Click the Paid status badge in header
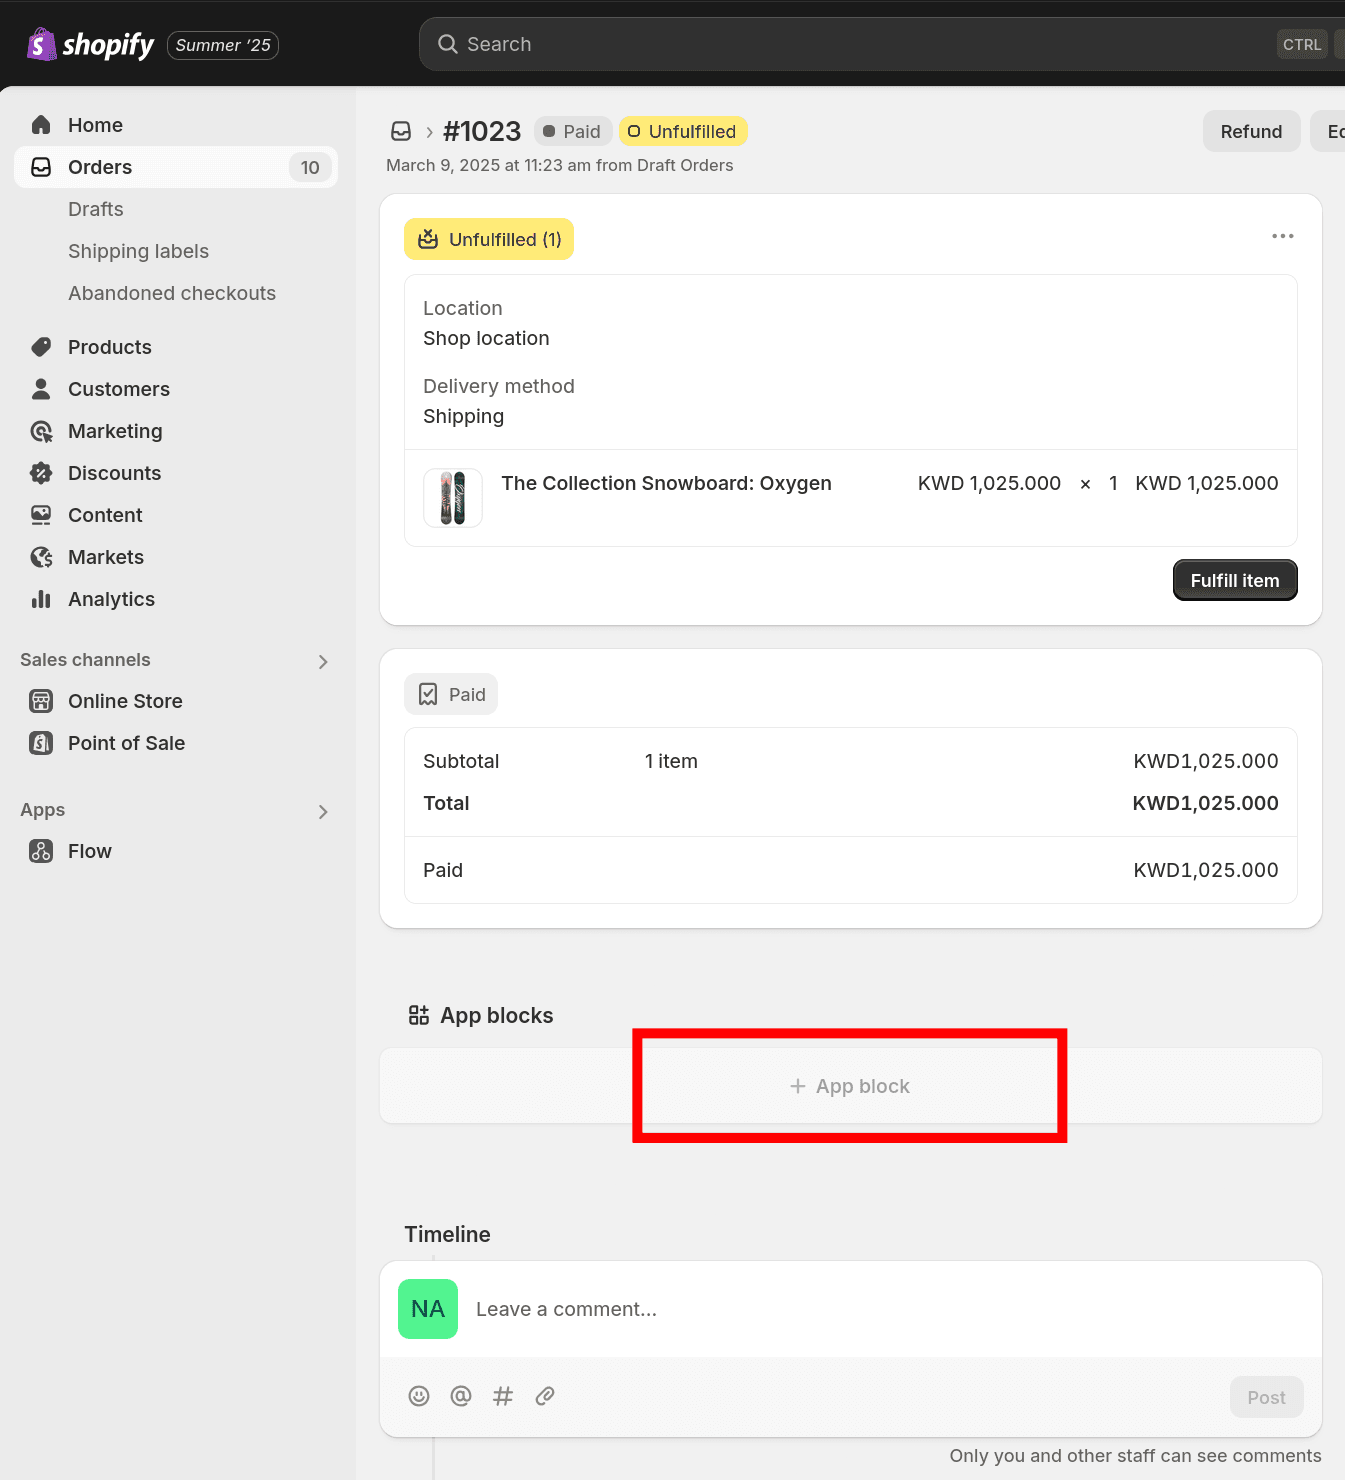This screenshot has height=1480, width=1345. coord(572,131)
